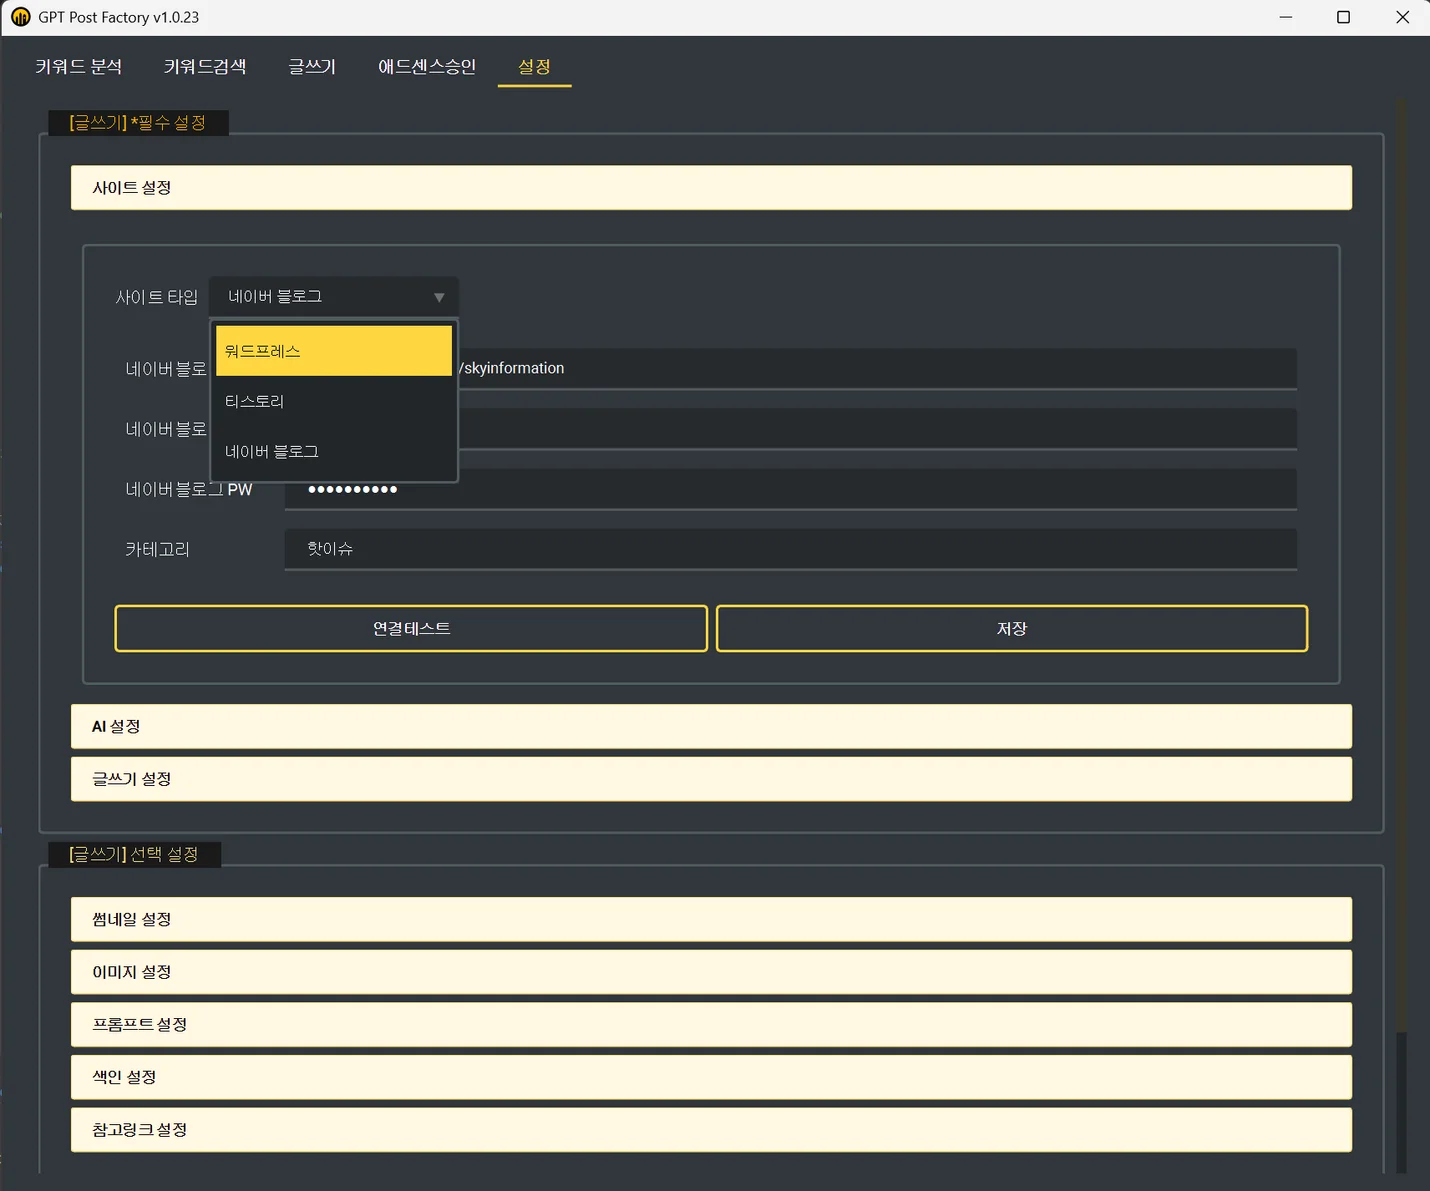Edit the 카테고리 field showing 핫이슈

coord(791,549)
